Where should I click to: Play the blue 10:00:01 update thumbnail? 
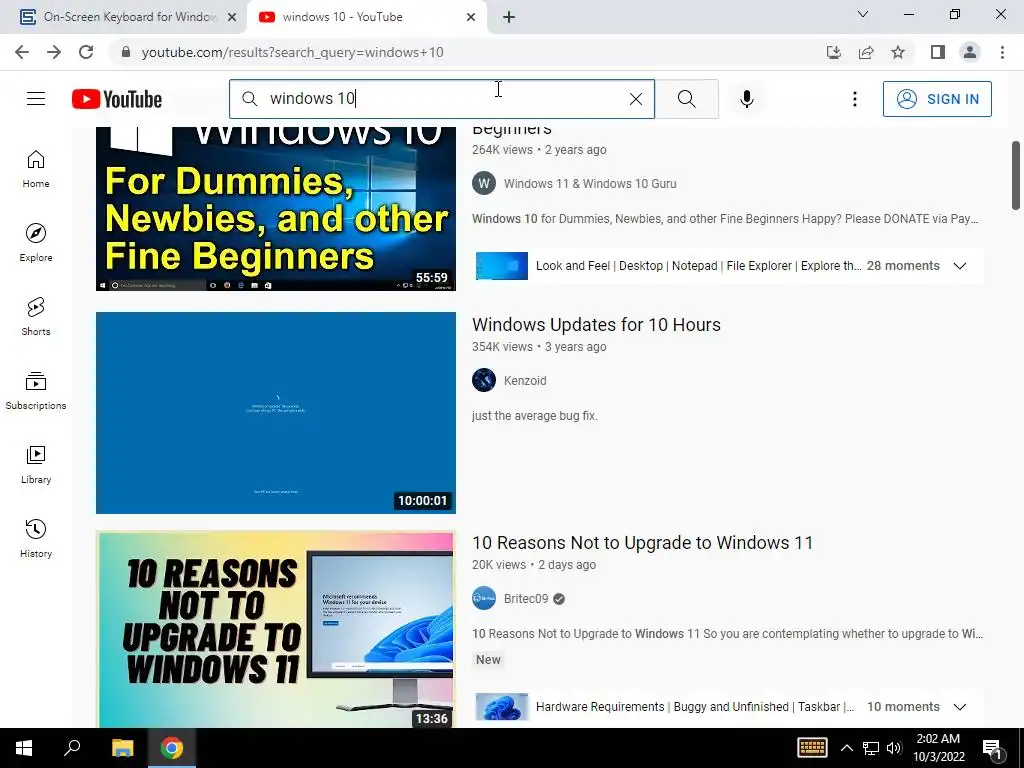click(x=276, y=413)
